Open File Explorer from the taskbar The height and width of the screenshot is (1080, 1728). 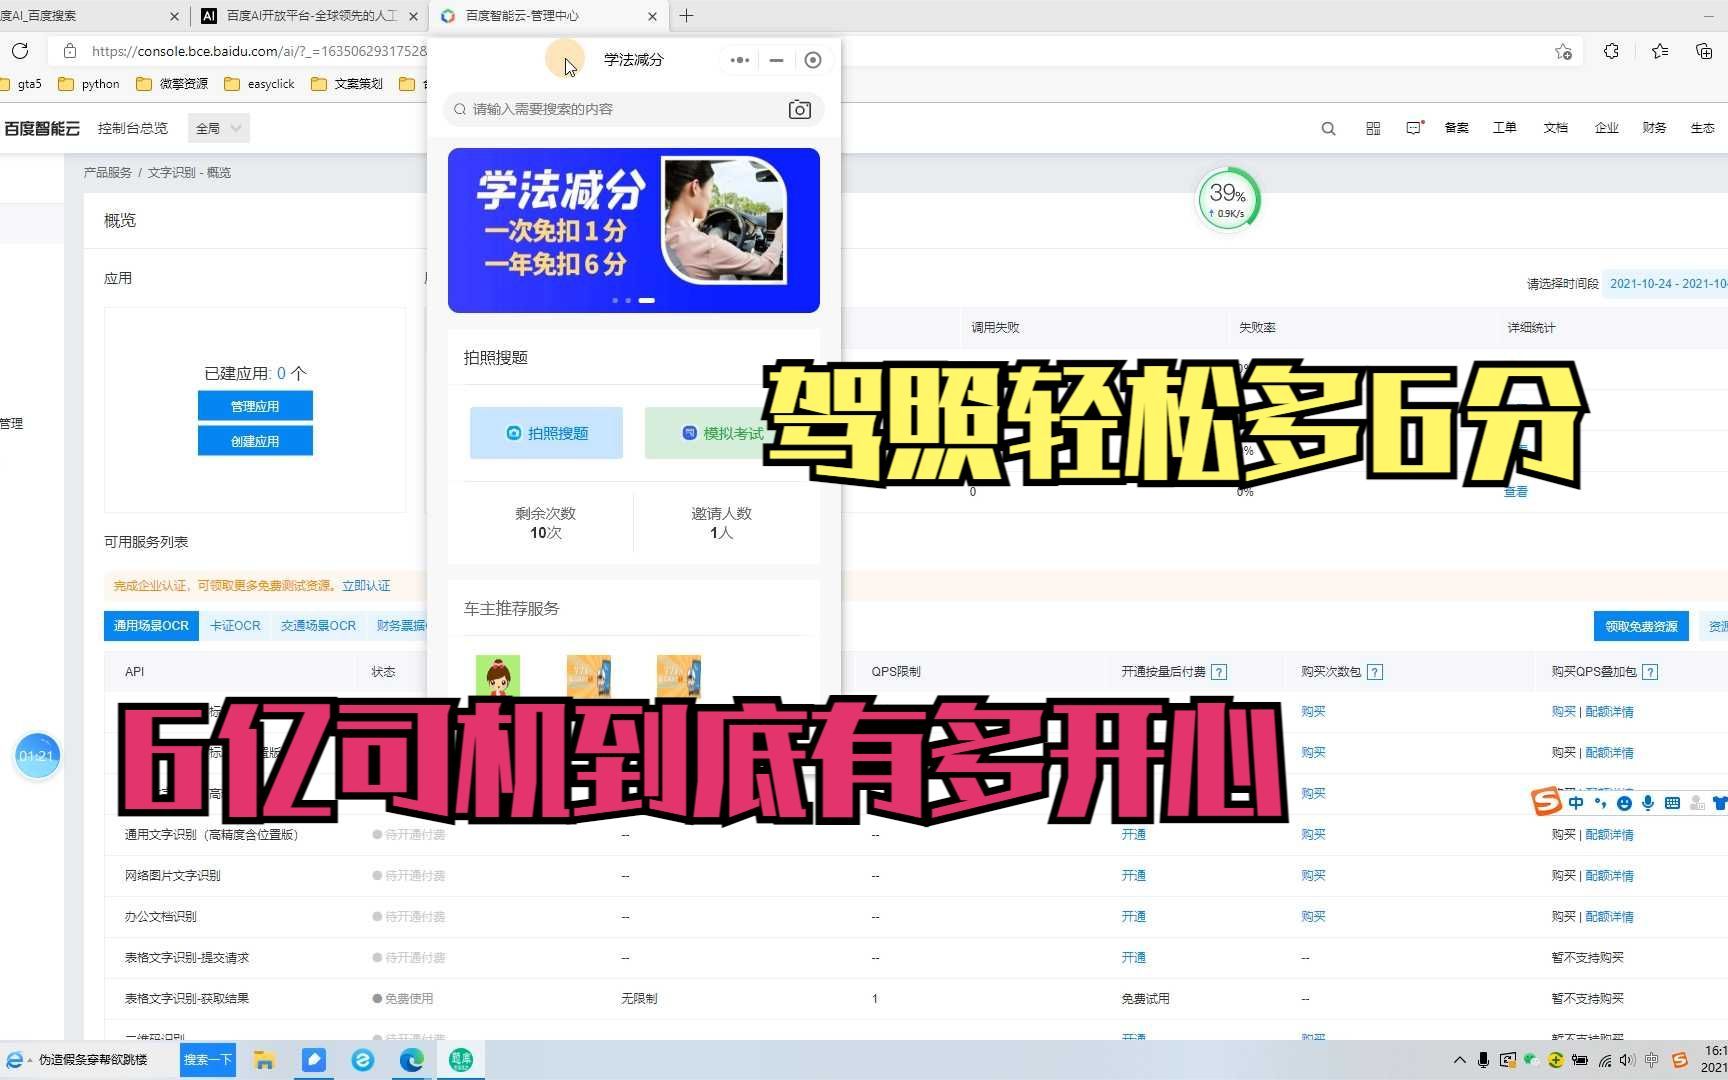(x=264, y=1060)
